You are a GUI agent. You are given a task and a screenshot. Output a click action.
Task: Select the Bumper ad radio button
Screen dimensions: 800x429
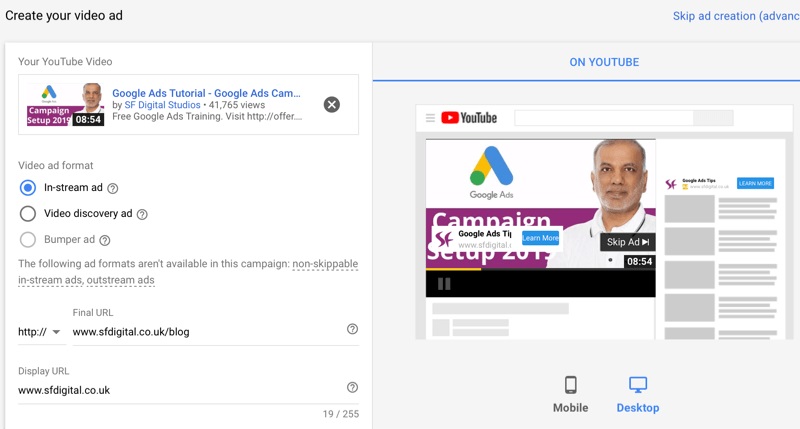28,239
